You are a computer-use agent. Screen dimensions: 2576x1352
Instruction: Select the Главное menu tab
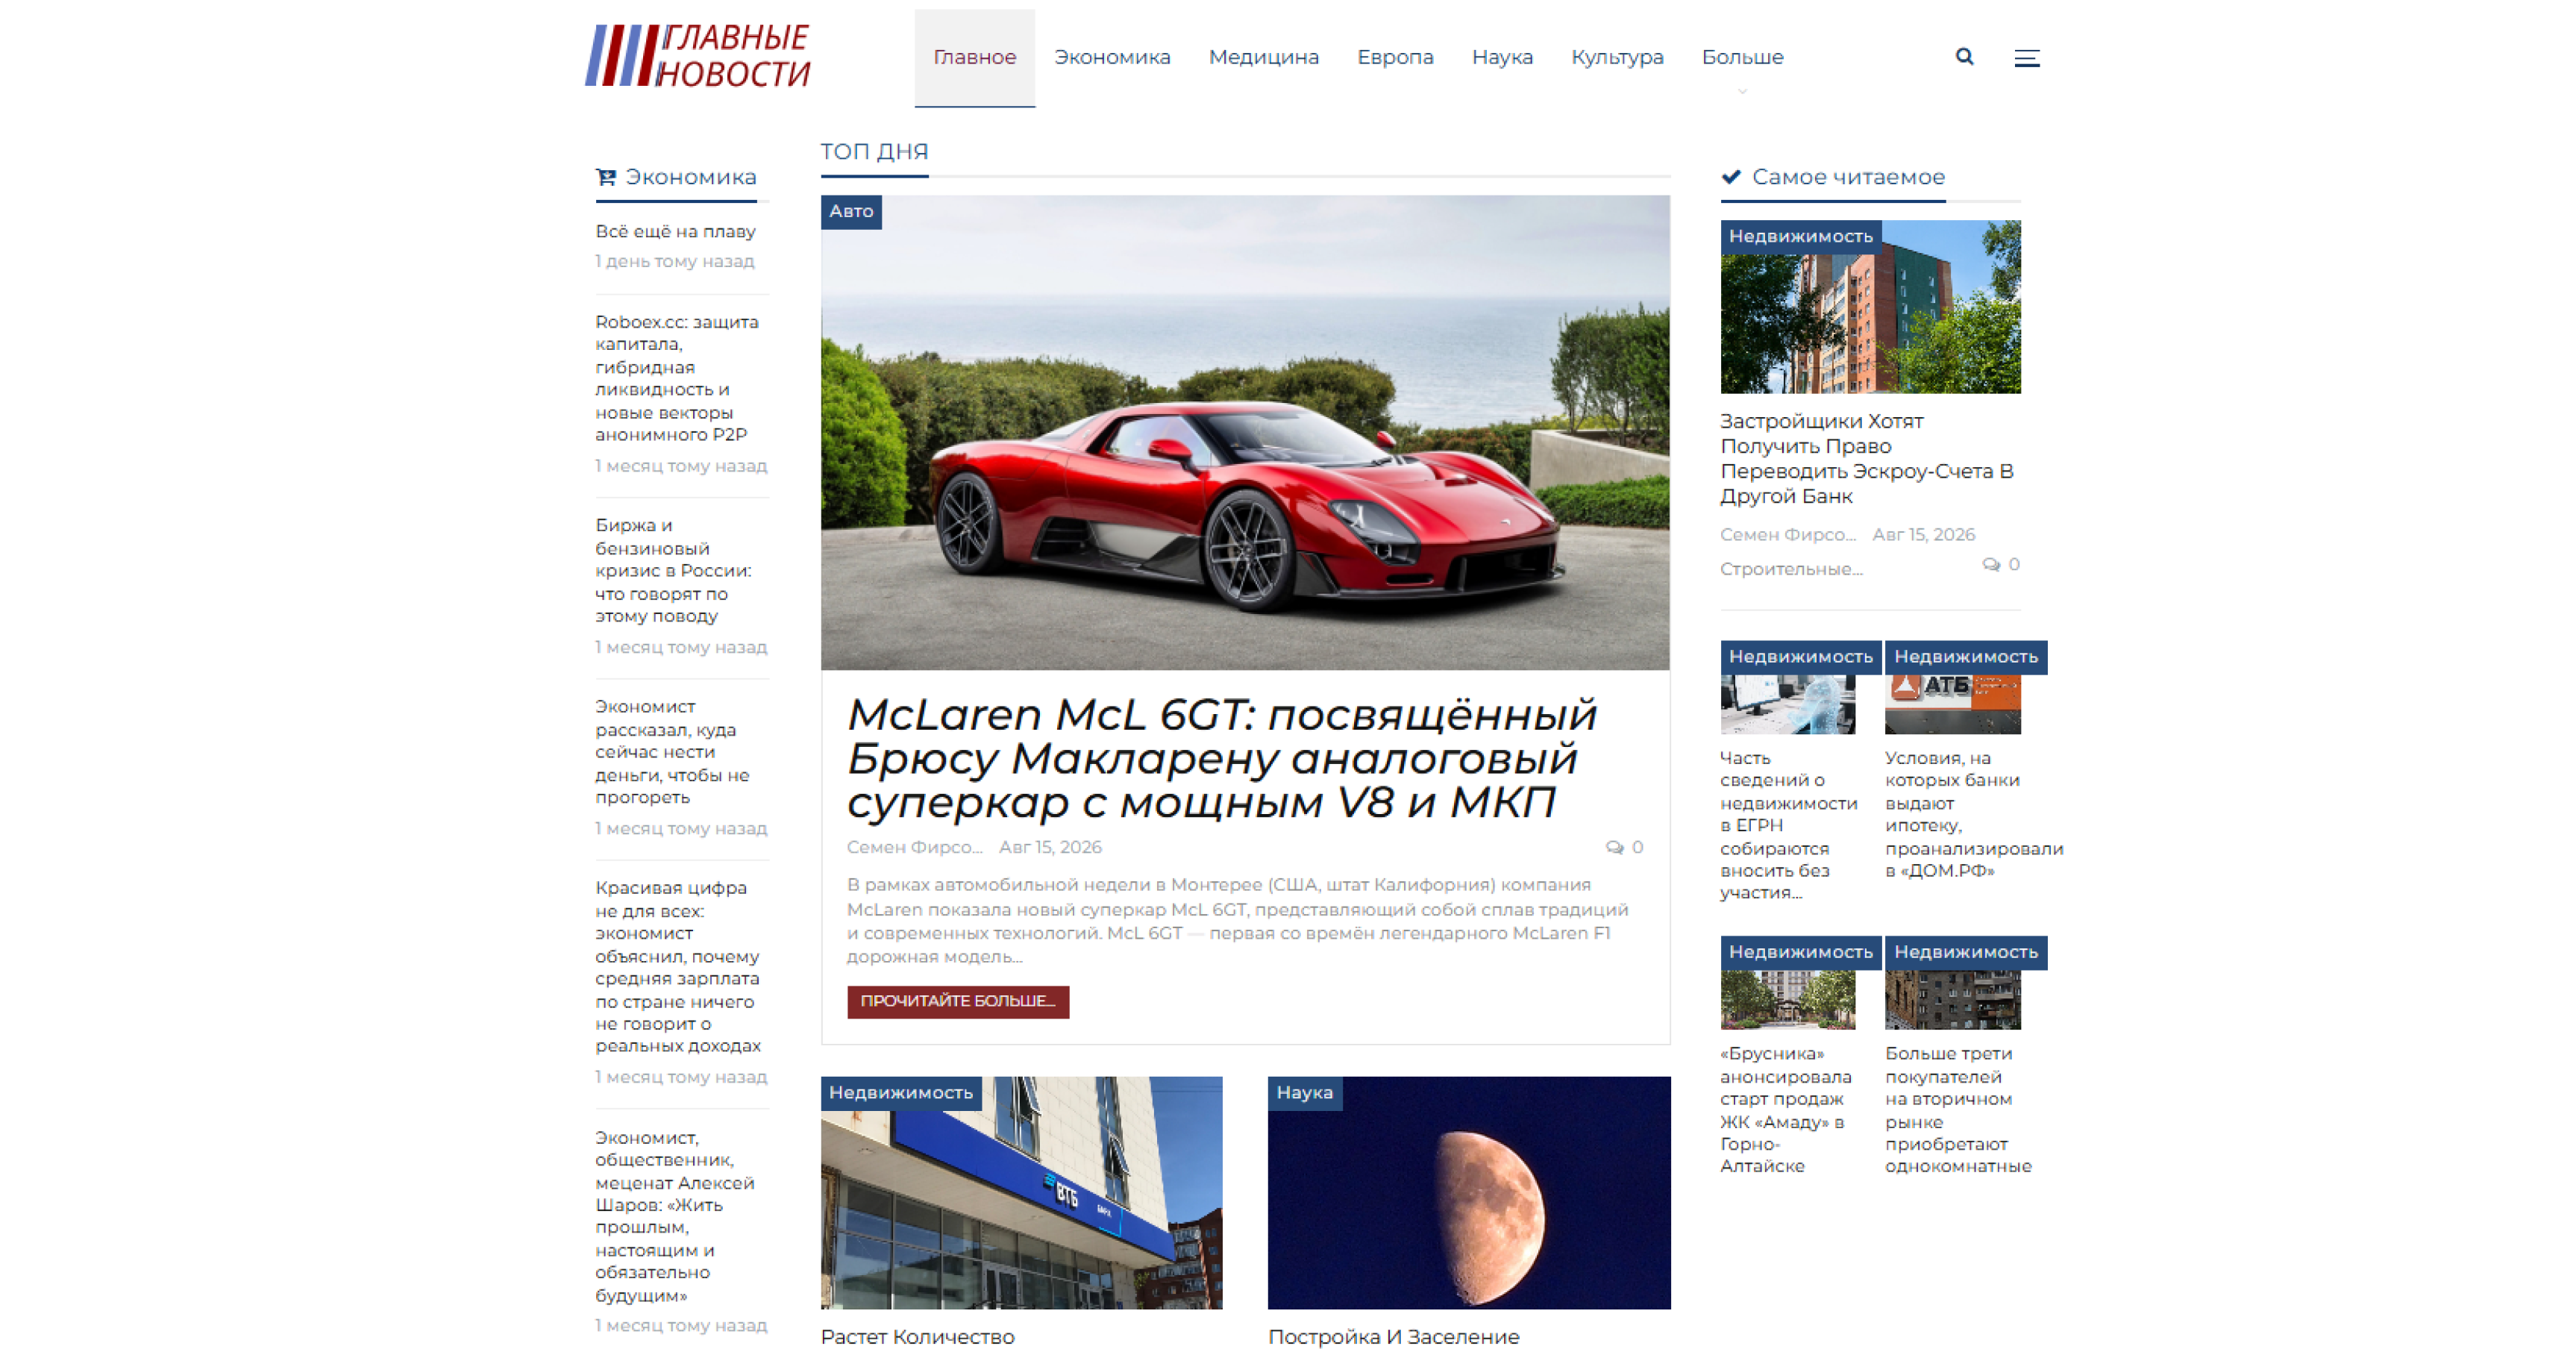(974, 57)
